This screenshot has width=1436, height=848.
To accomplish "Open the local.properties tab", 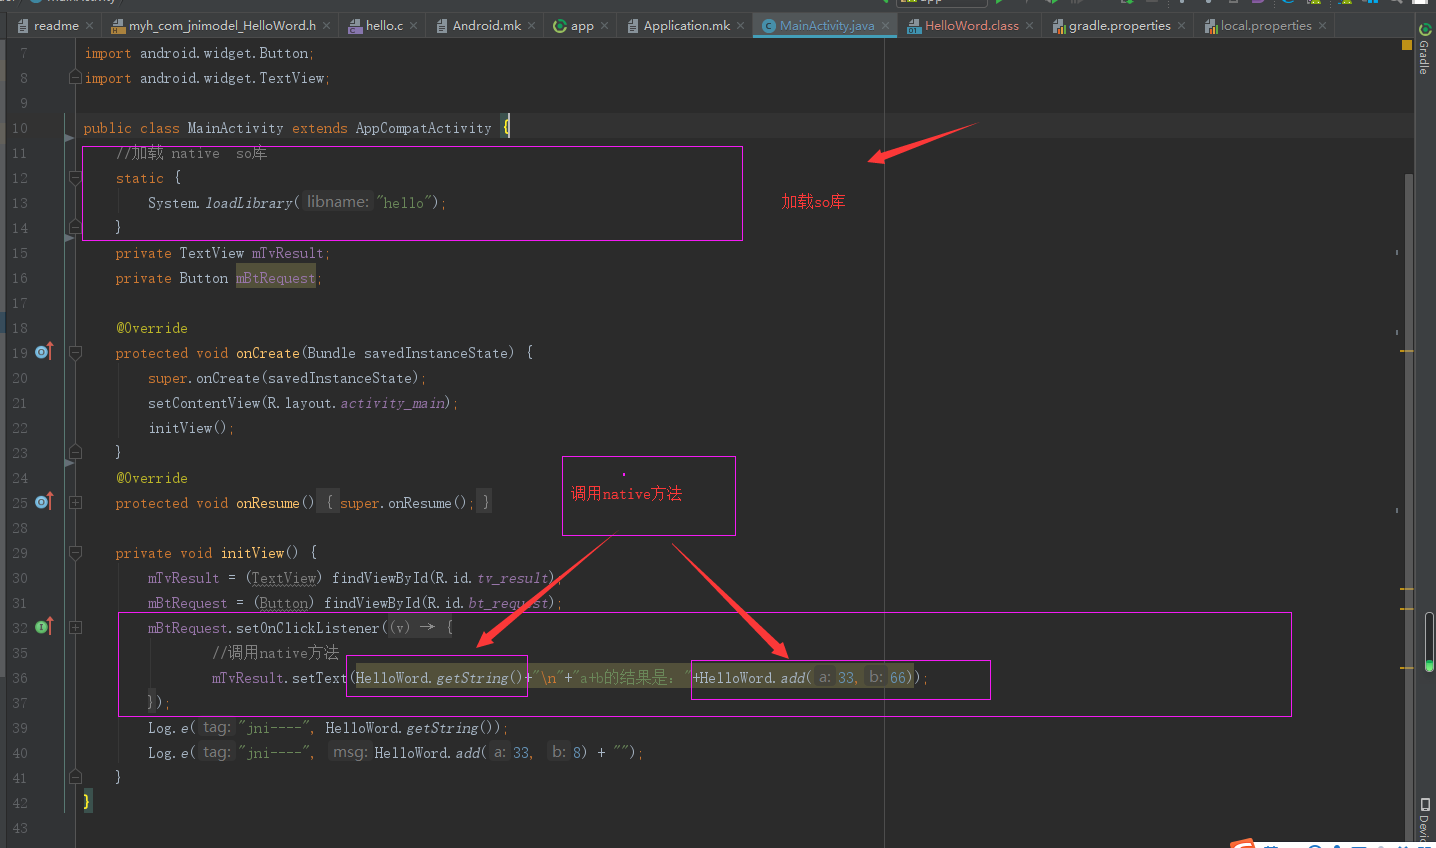I will click(x=1266, y=26).
